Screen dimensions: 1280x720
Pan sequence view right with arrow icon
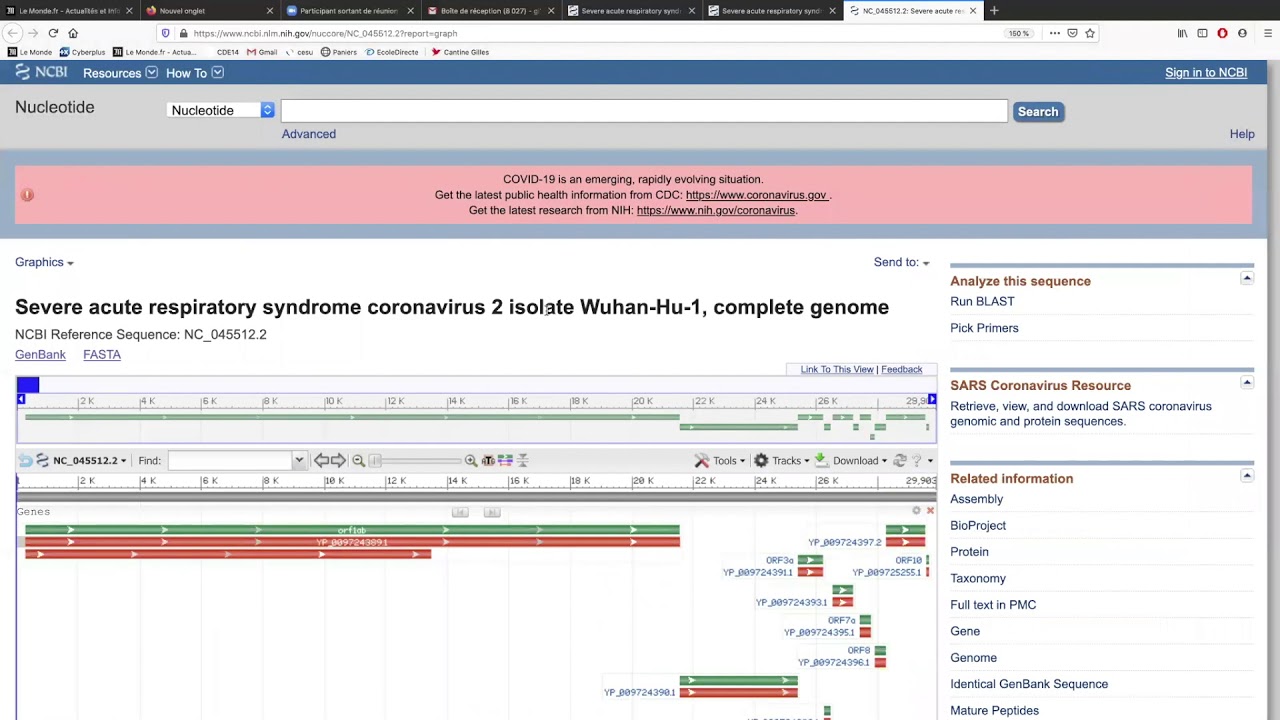pos(338,460)
